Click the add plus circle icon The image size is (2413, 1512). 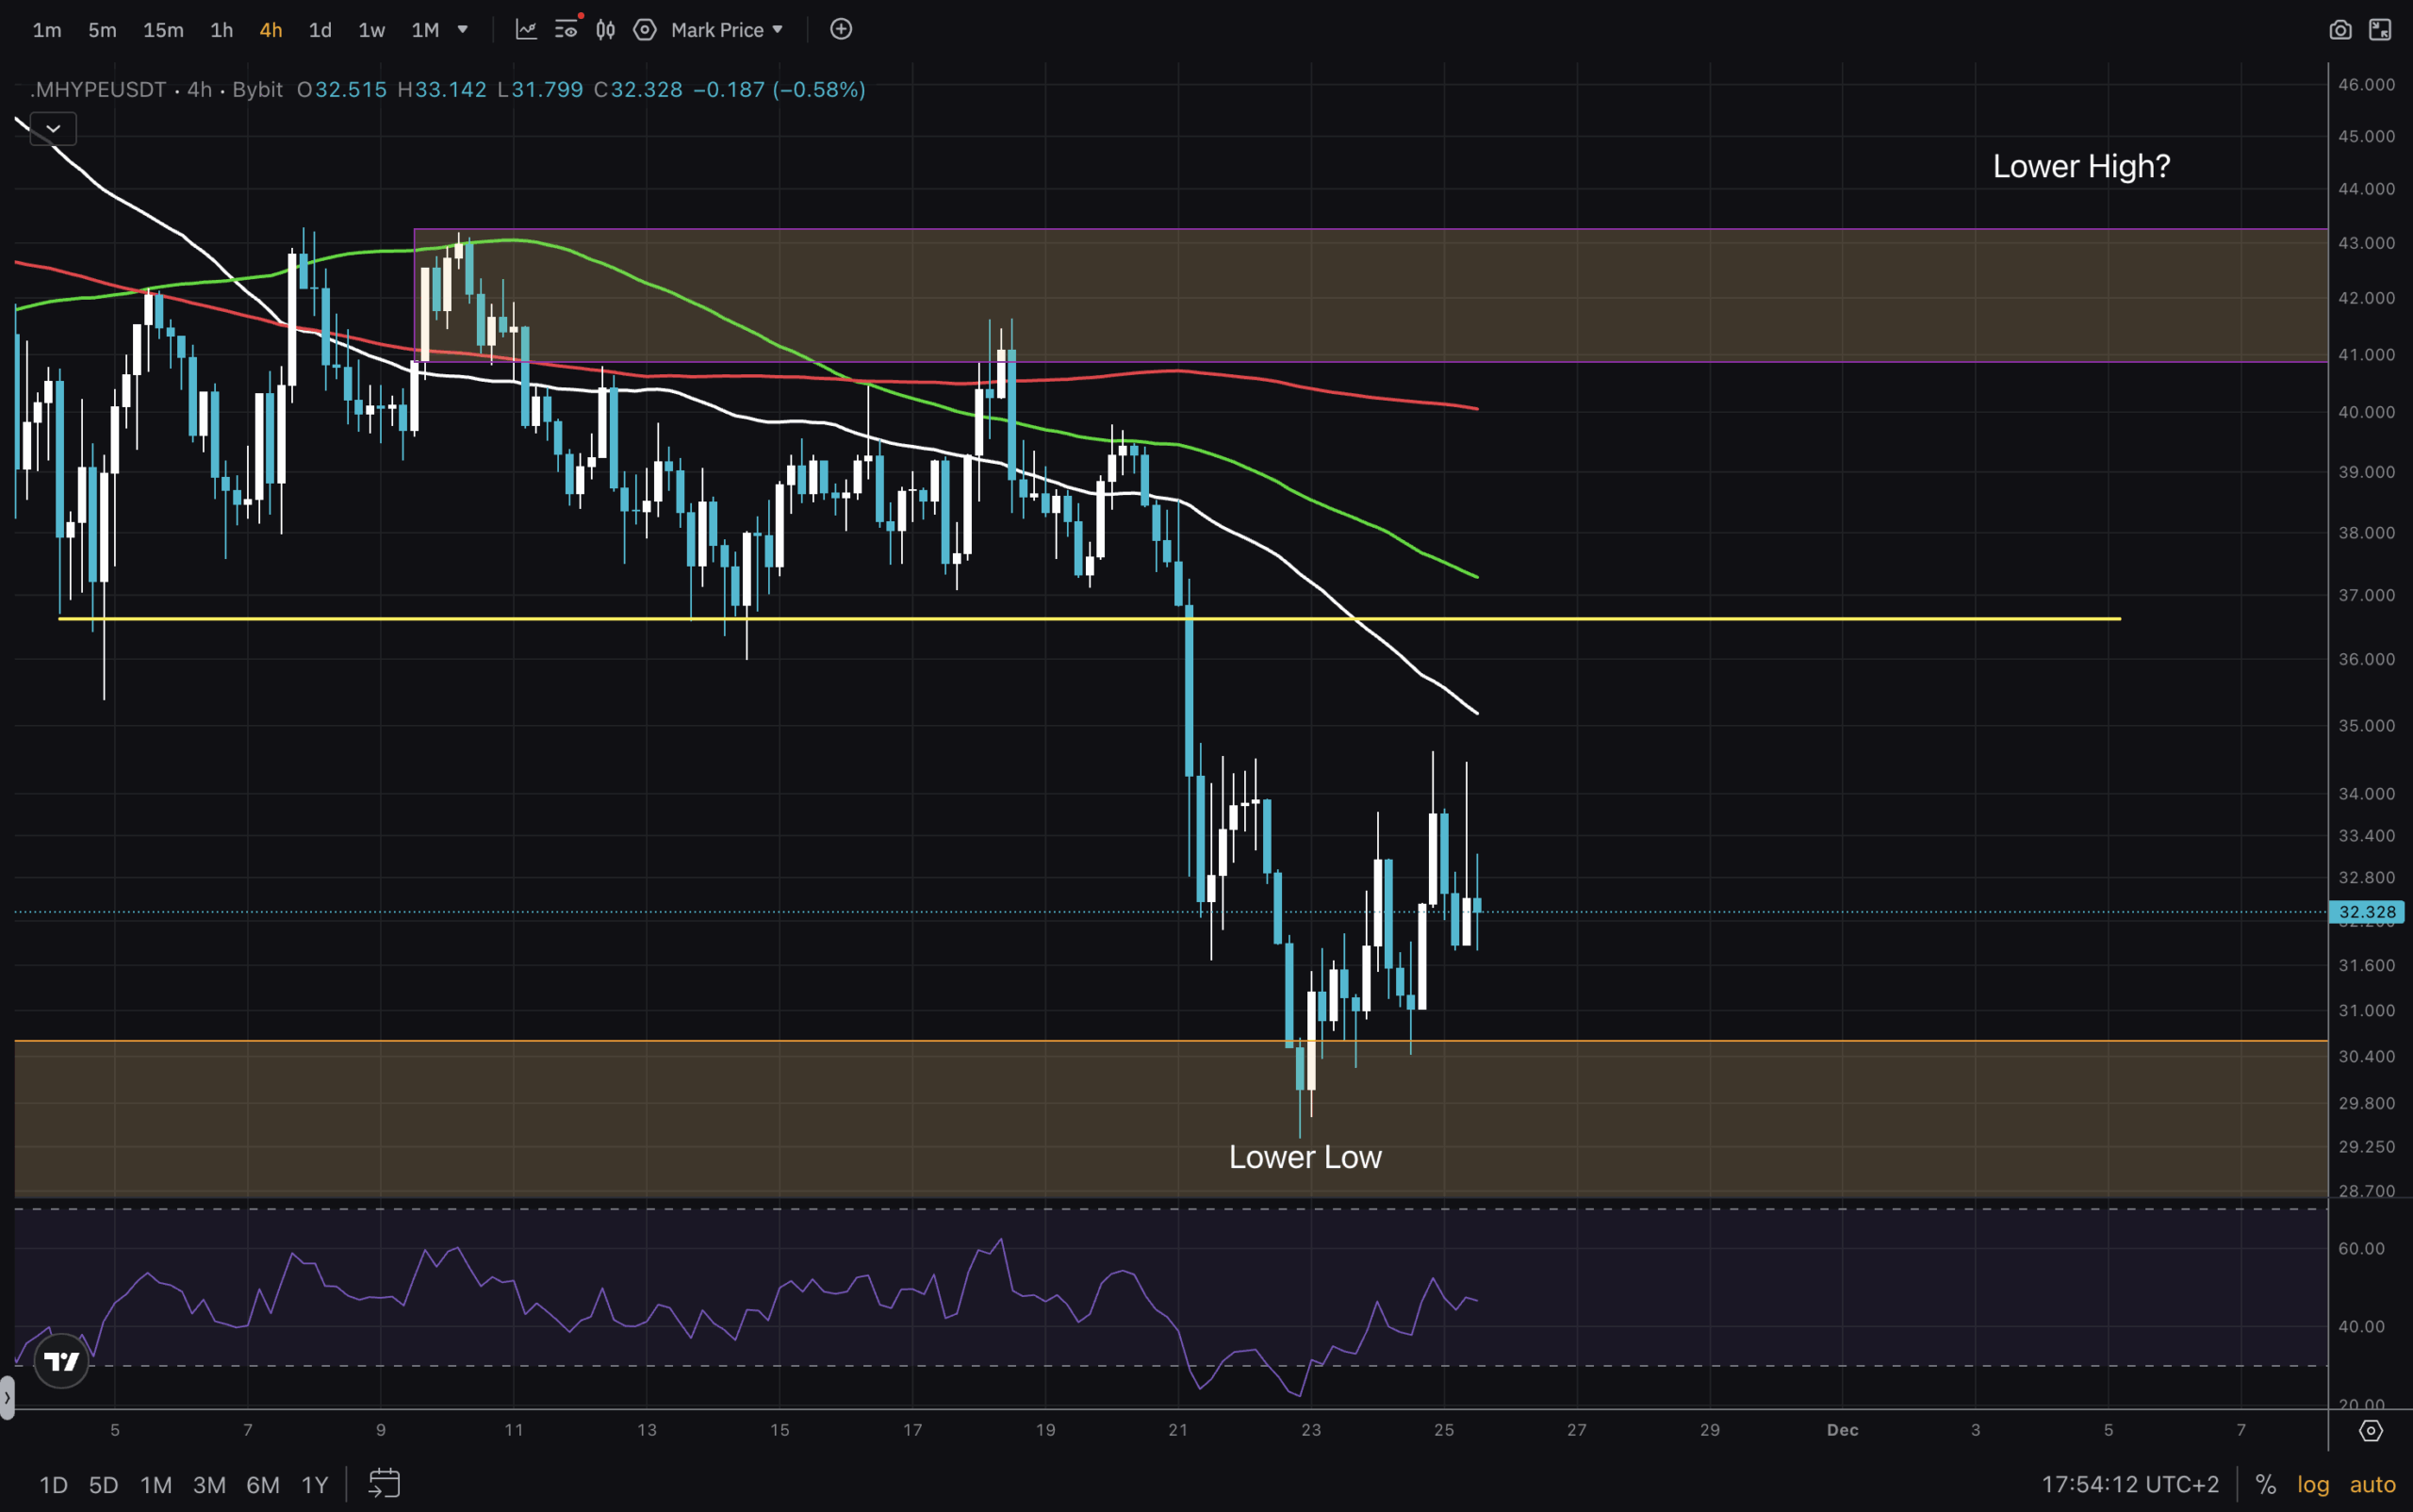point(841,30)
